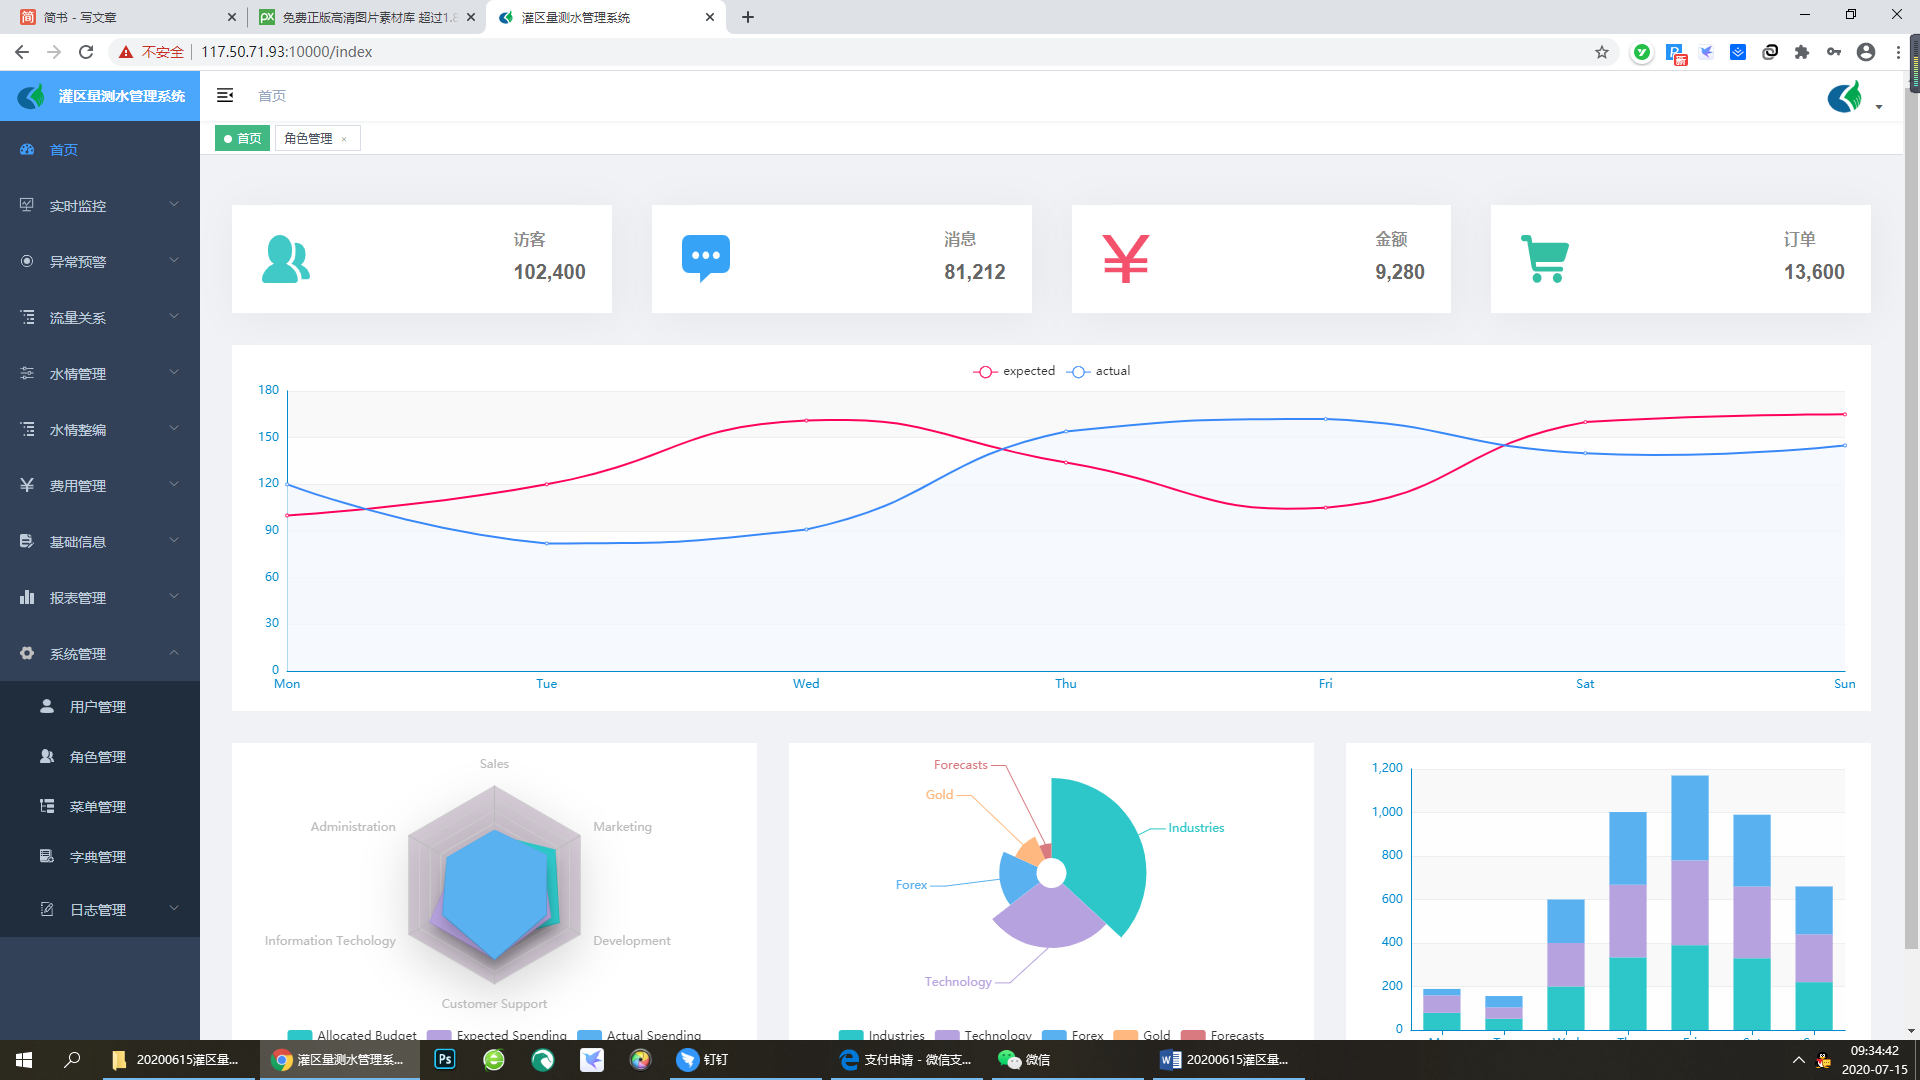This screenshot has width=1920, height=1080.
Task: Toggle the actual series legend
Action: 1098,371
